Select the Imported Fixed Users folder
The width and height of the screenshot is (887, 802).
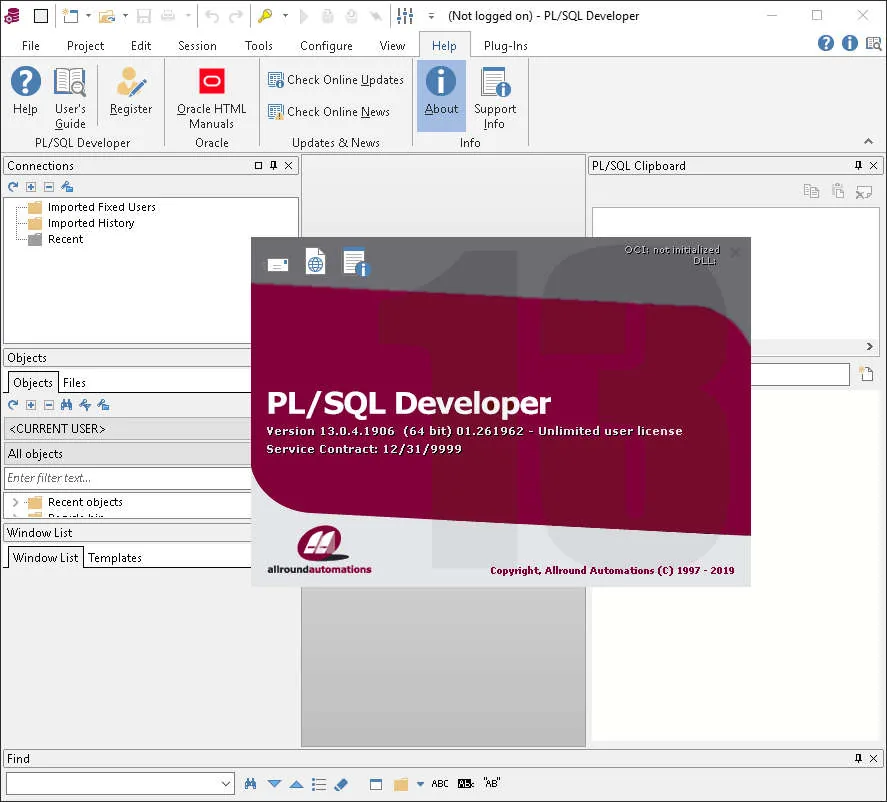tap(101, 207)
